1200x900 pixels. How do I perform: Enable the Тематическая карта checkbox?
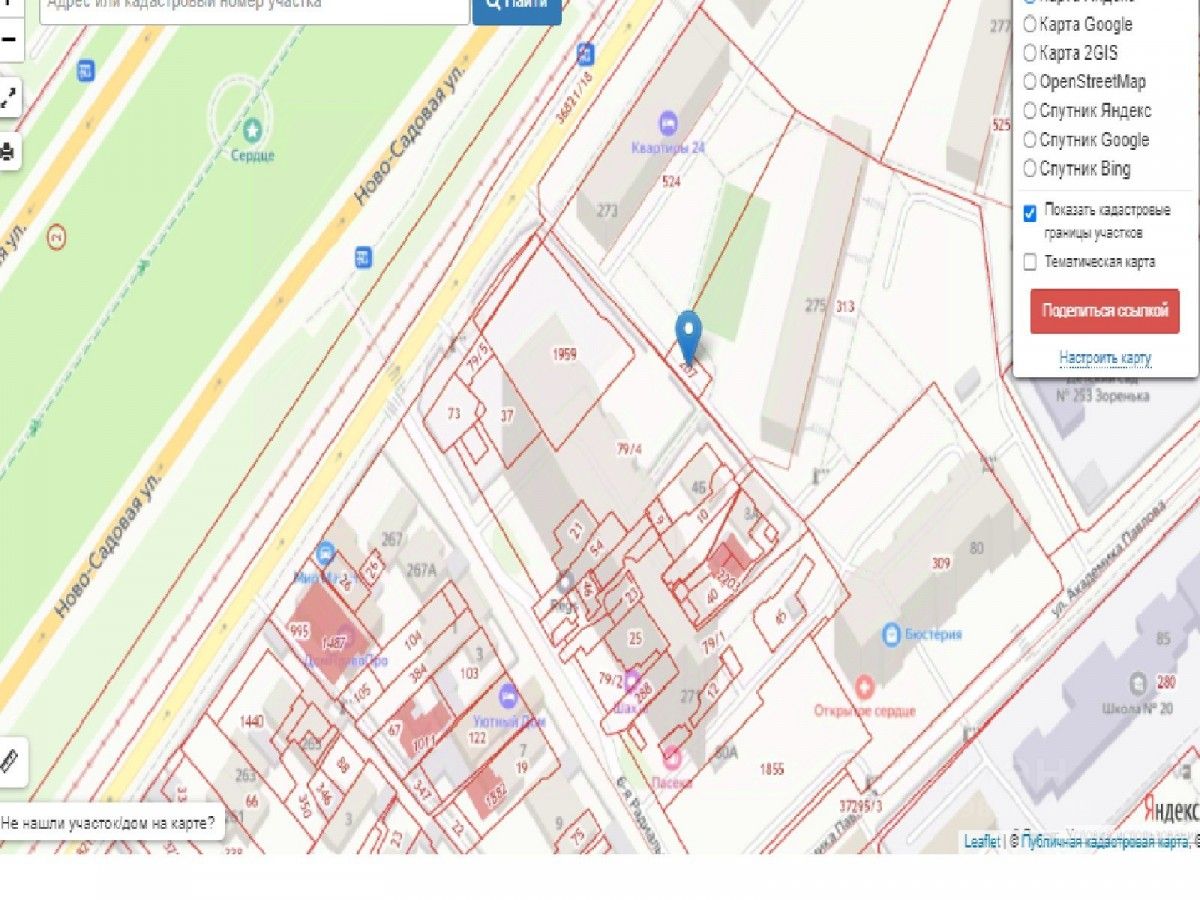(x=1030, y=262)
